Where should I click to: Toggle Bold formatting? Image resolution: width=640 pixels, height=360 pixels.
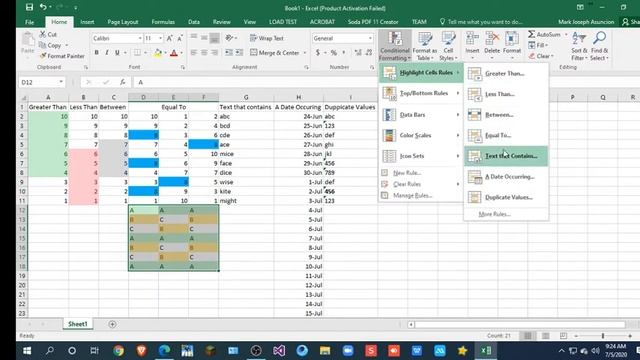(x=96, y=53)
